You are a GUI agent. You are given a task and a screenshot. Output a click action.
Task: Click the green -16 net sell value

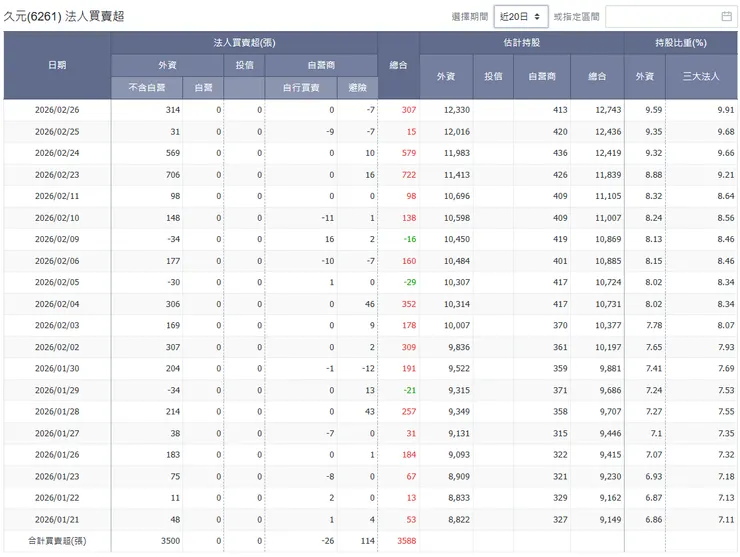[410, 239]
